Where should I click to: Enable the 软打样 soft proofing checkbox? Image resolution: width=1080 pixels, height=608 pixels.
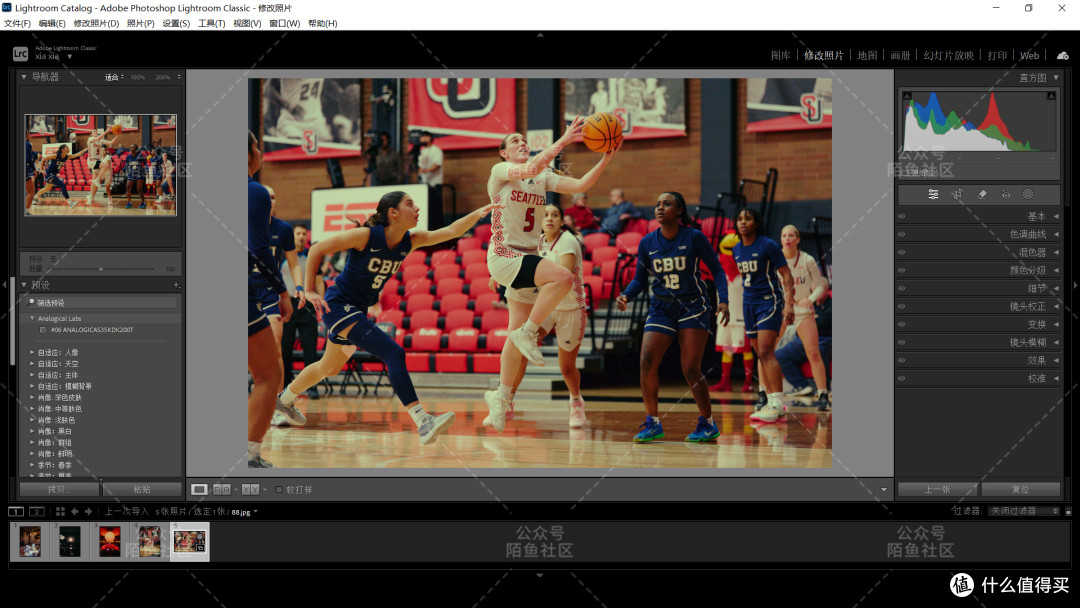pyautogui.click(x=279, y=490)
